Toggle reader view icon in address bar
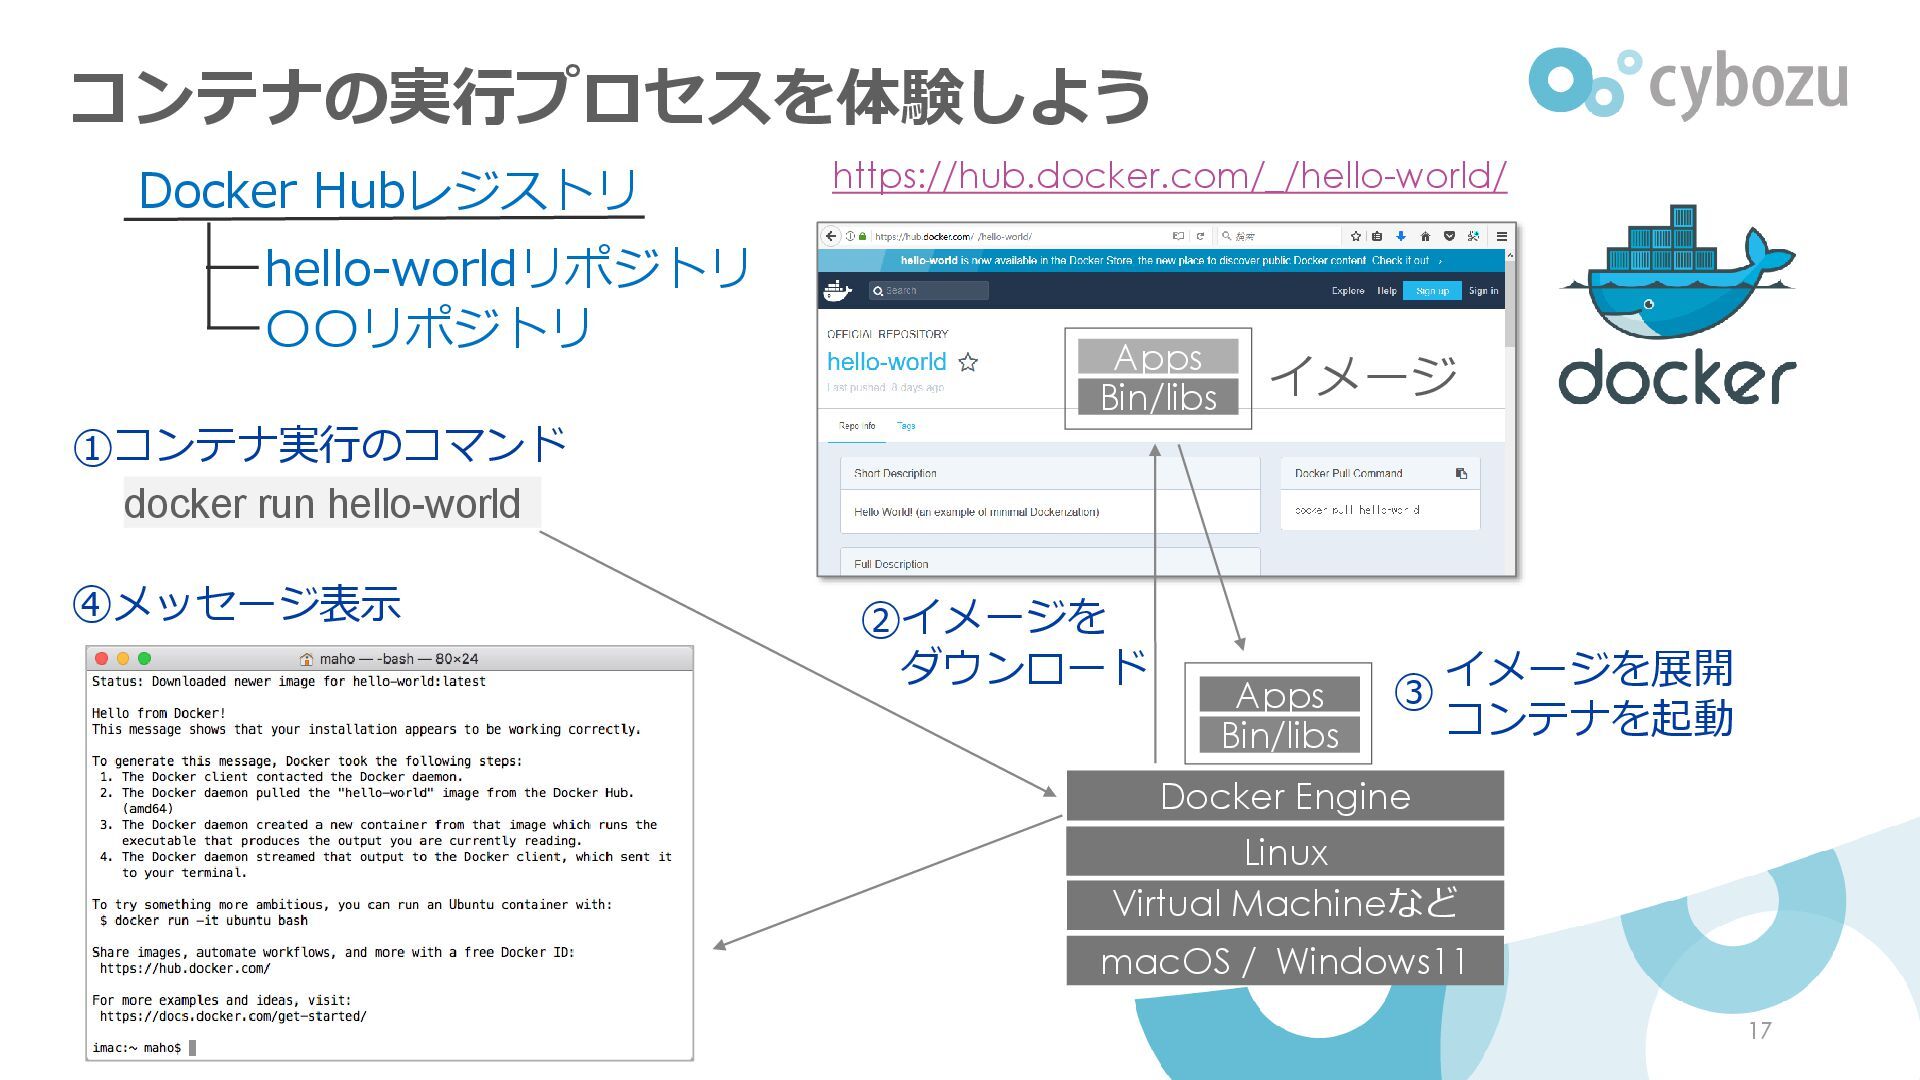This screenshot has width=1920, height=1080. pos(1178,237)
